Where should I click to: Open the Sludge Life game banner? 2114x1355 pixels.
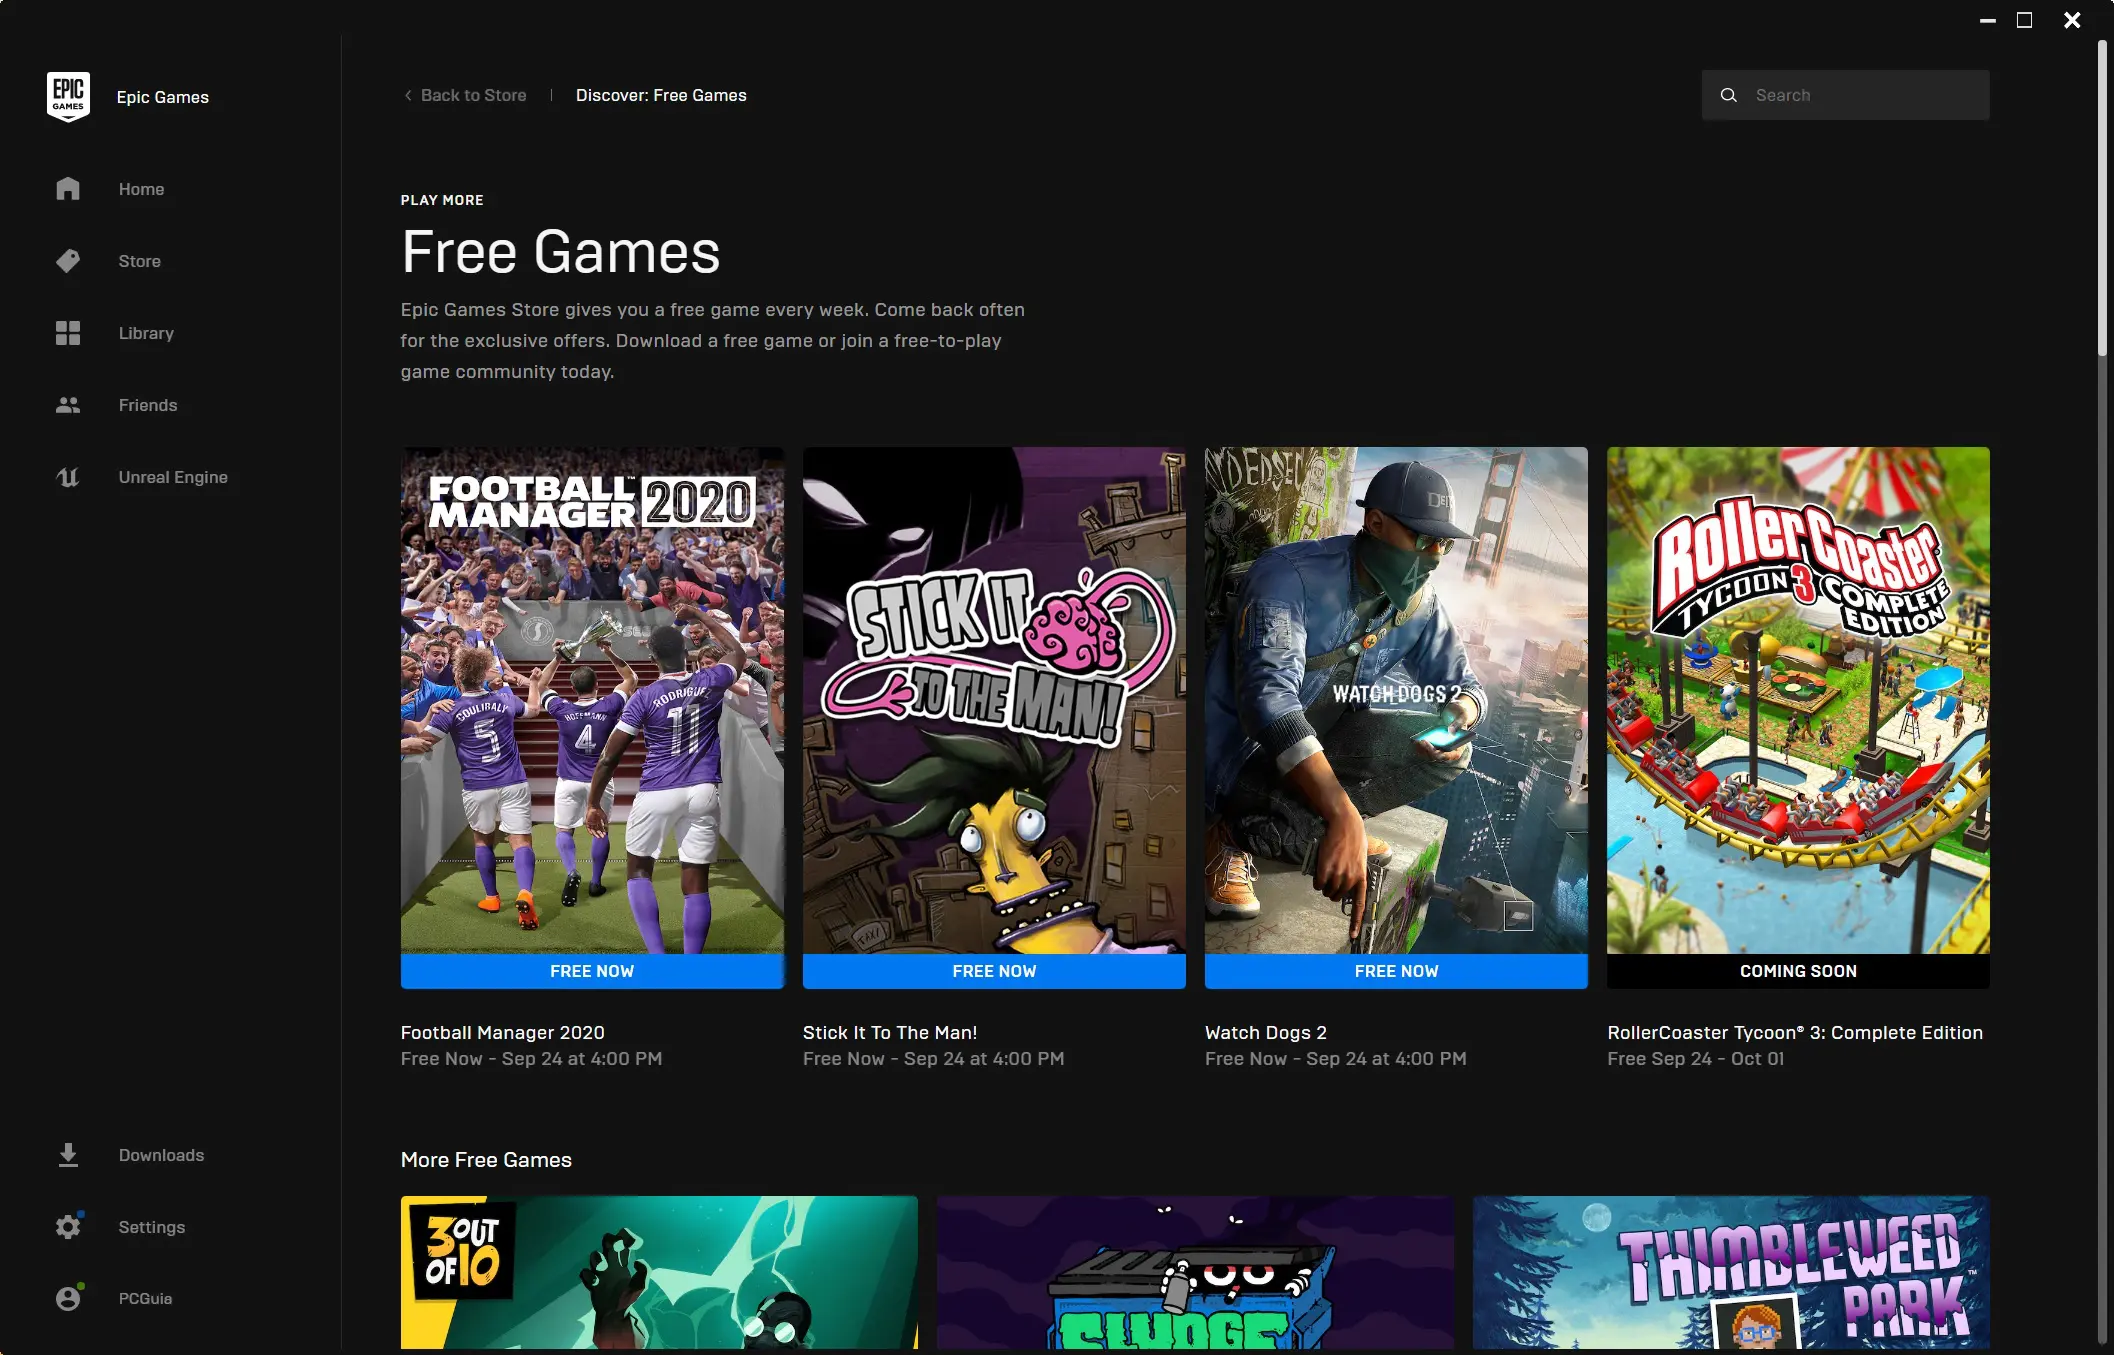[x=1195, y=1272]
